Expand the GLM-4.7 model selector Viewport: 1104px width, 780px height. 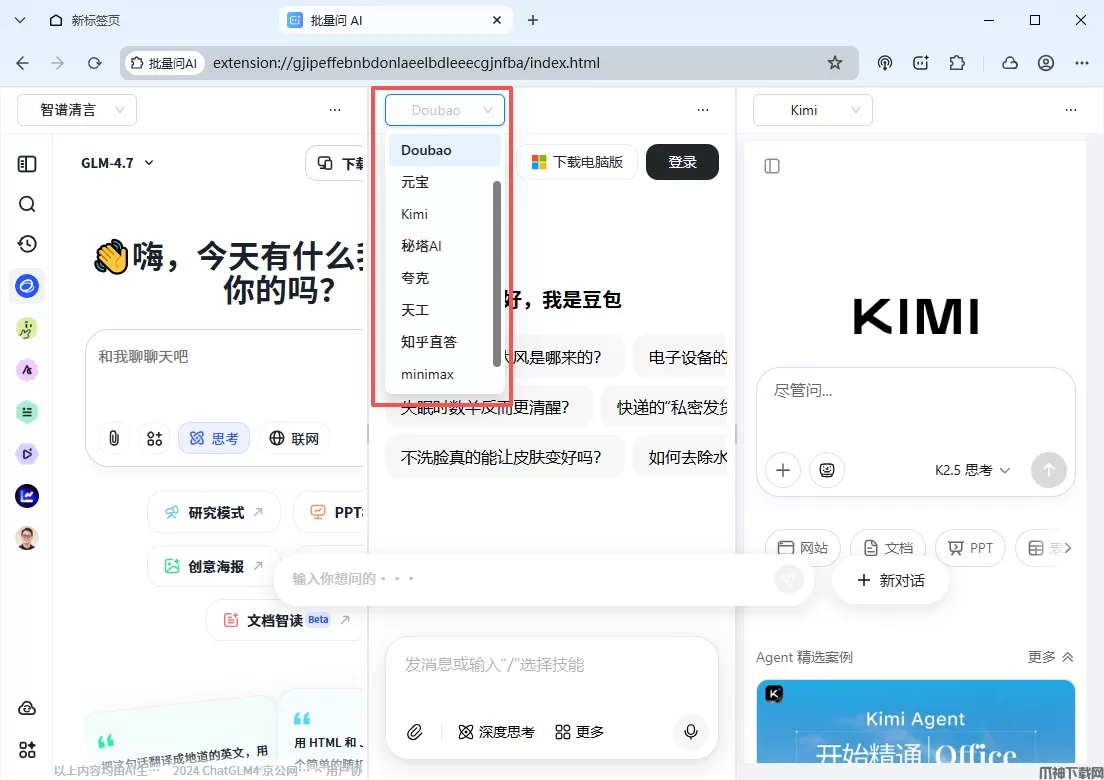click(117, 163)
